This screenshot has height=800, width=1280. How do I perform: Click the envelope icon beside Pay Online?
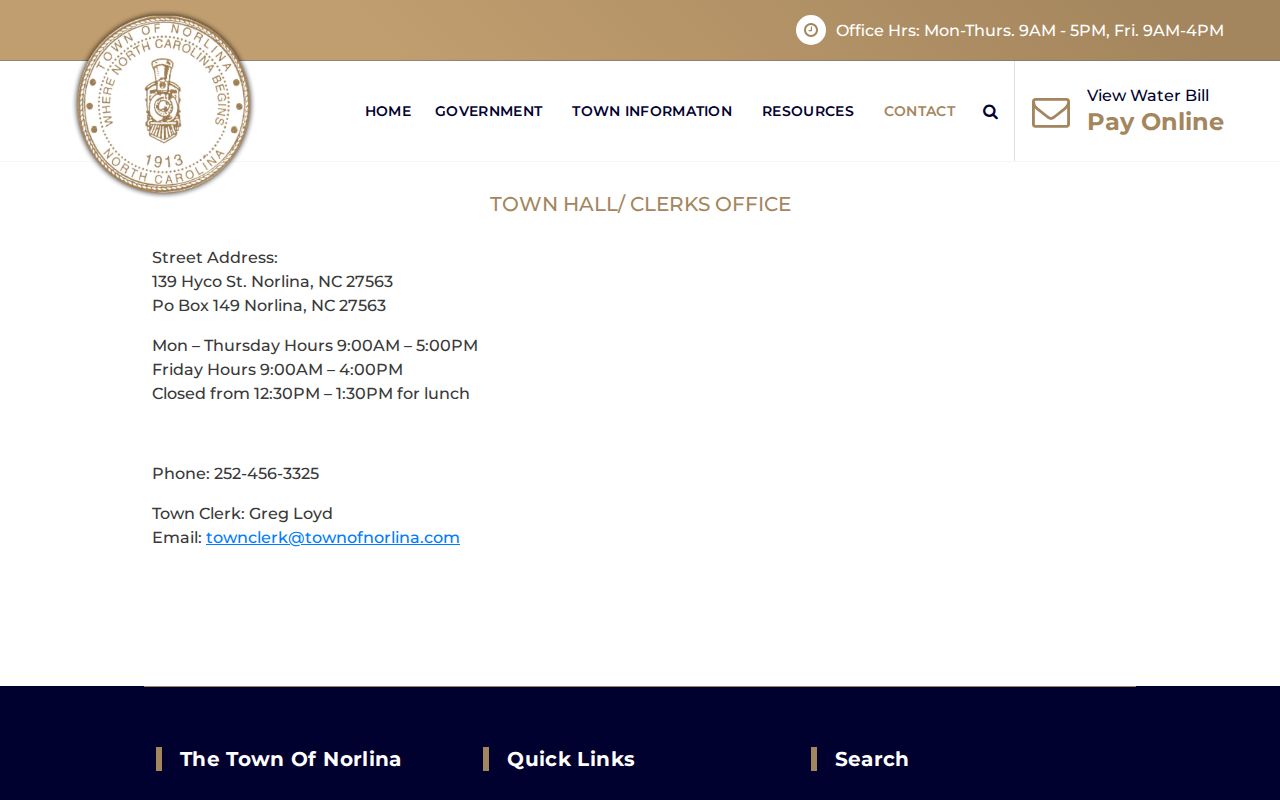coord(1051,112)
